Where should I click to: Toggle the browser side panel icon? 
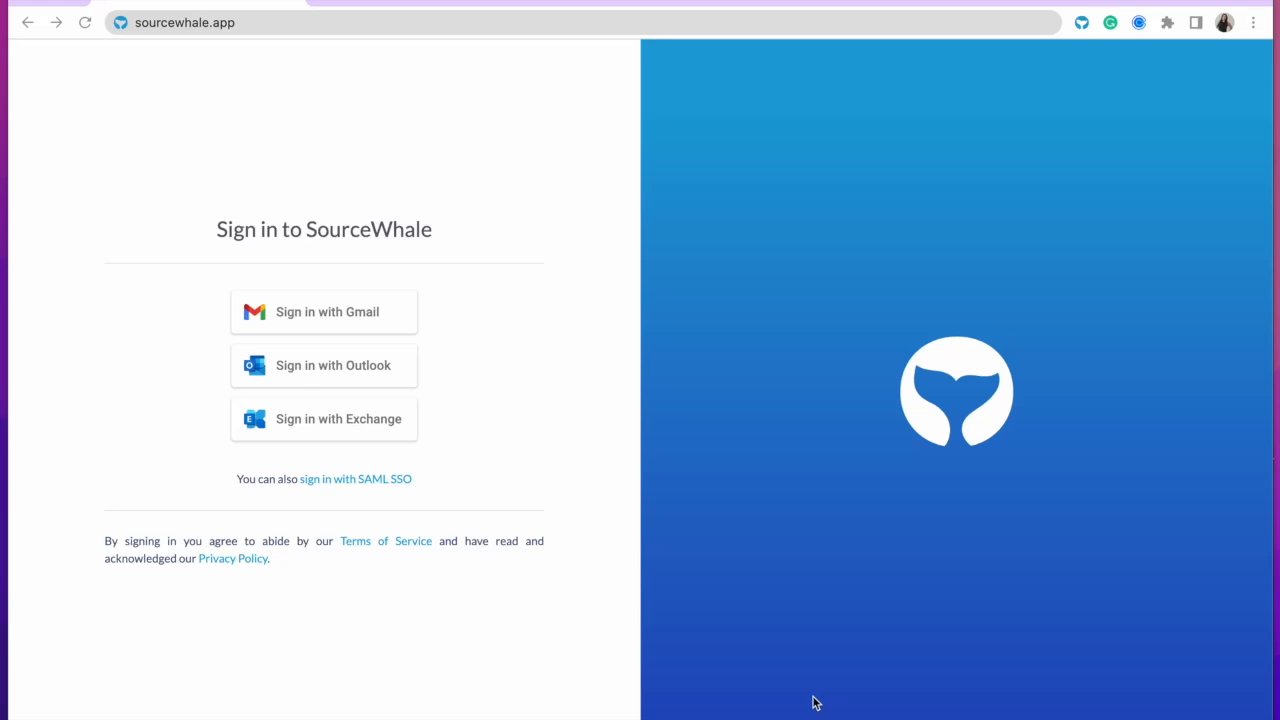1195,22
